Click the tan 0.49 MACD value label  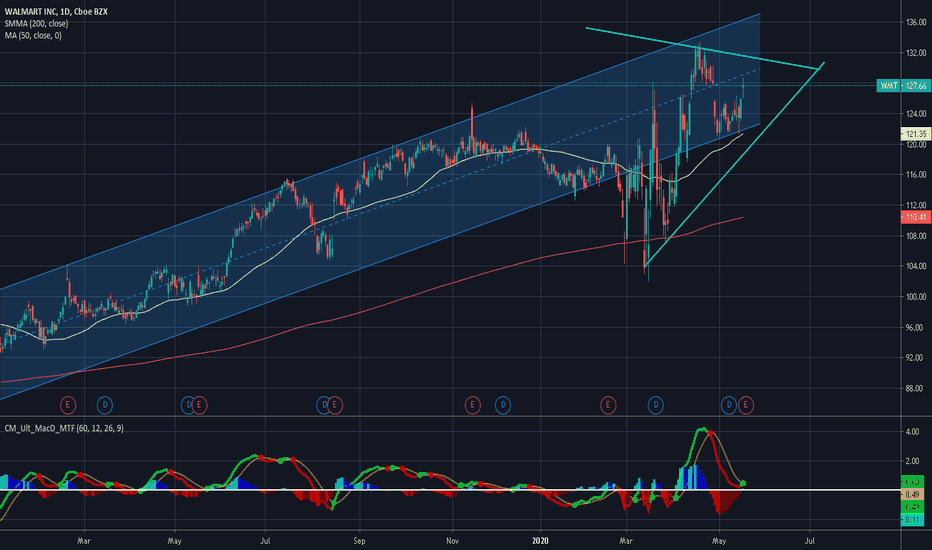tap(913, 494)
